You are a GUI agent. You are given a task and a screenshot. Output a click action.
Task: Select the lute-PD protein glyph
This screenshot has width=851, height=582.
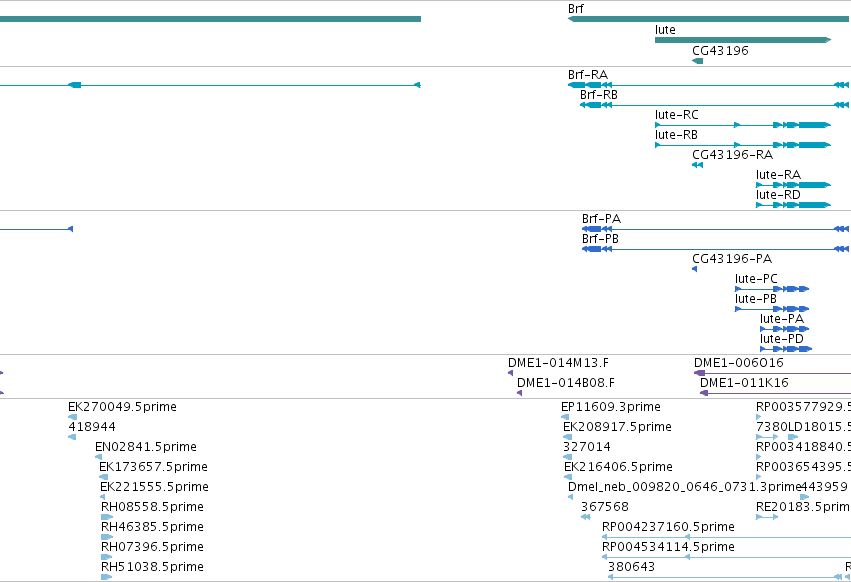coord(786,349)
